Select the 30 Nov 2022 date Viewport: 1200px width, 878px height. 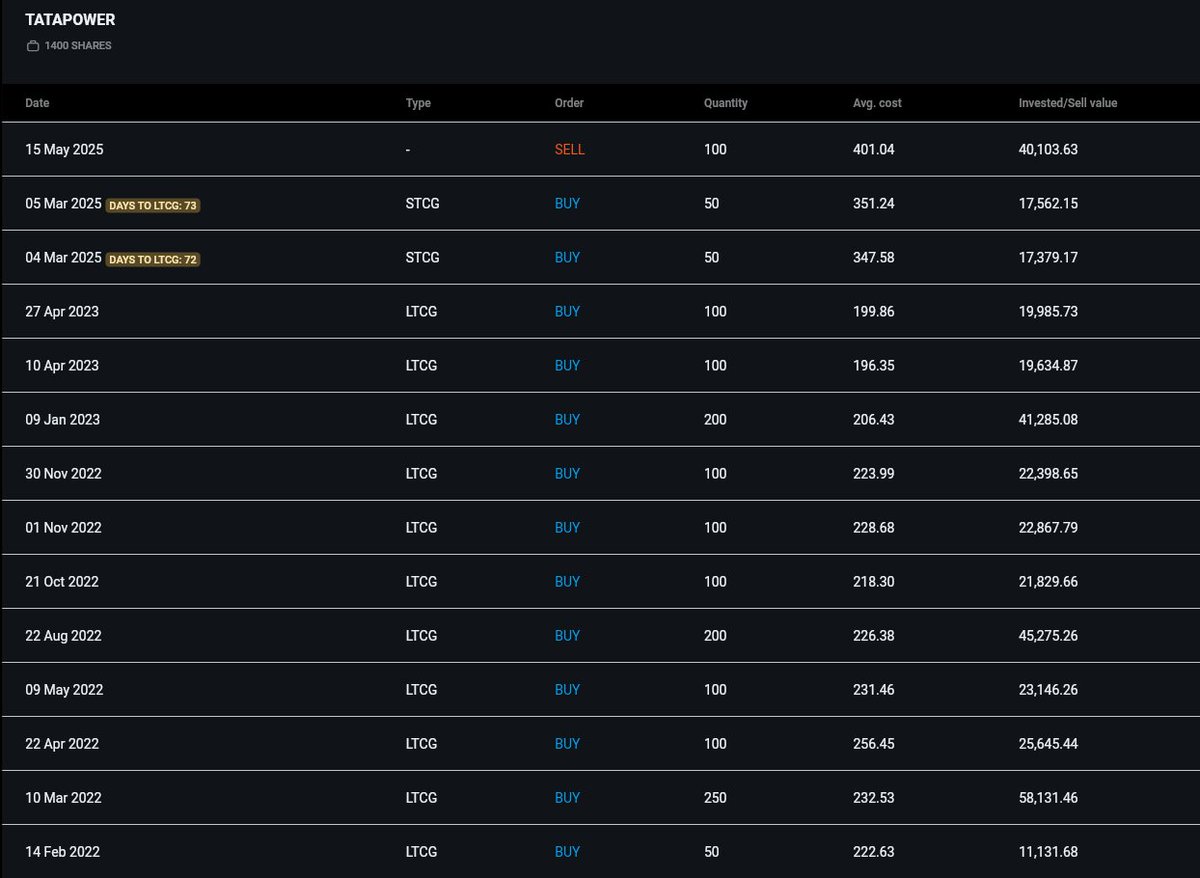click(x=63, y=474)
